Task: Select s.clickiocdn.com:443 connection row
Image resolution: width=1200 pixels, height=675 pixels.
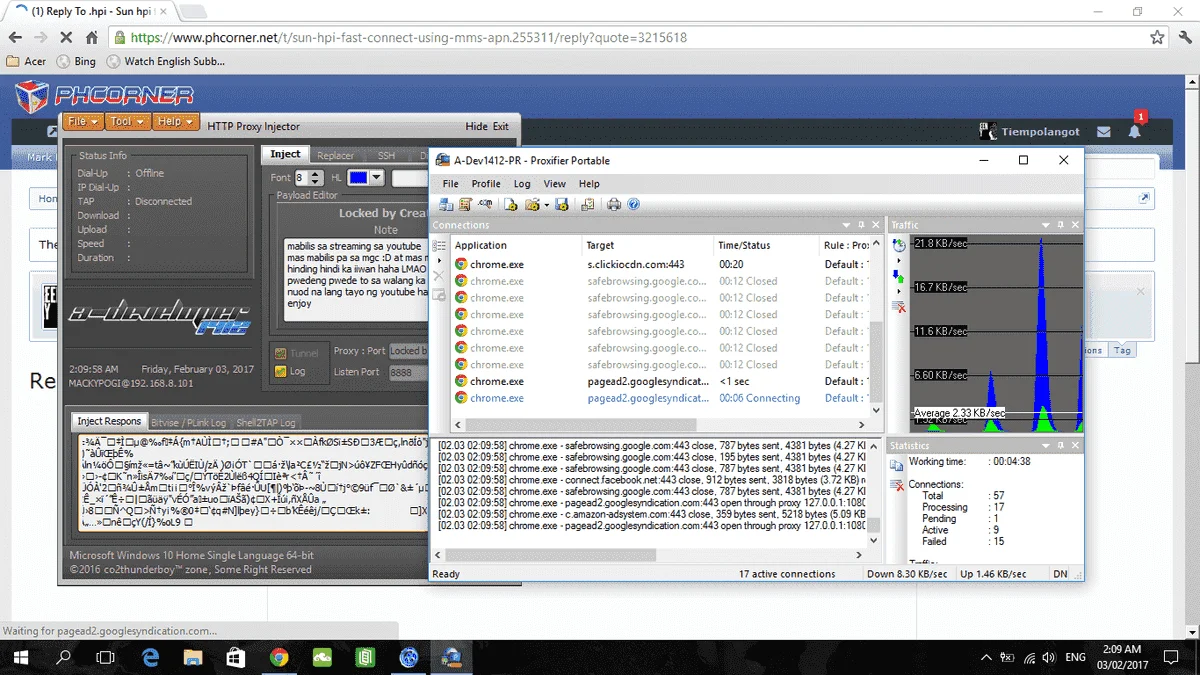Action: click(x=661, y=264)
